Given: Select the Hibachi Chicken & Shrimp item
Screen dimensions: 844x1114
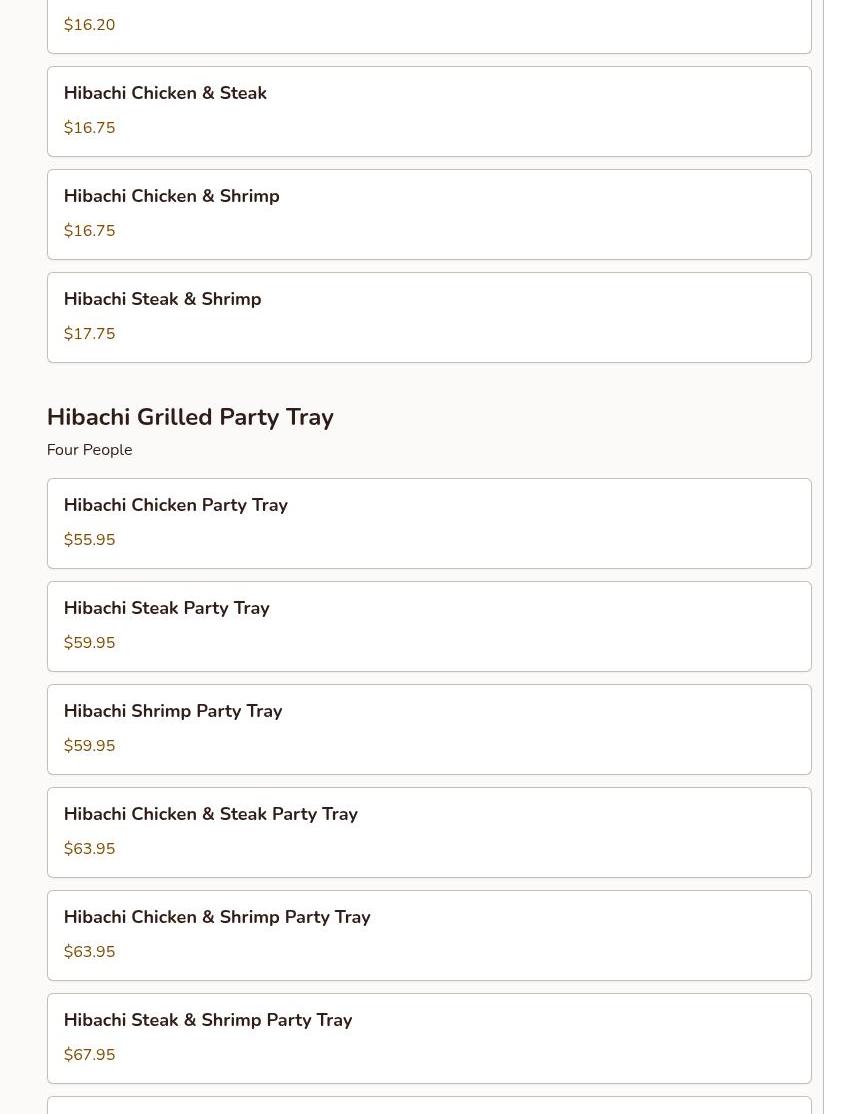Looking at the screenshot, I should click(429, 214).
